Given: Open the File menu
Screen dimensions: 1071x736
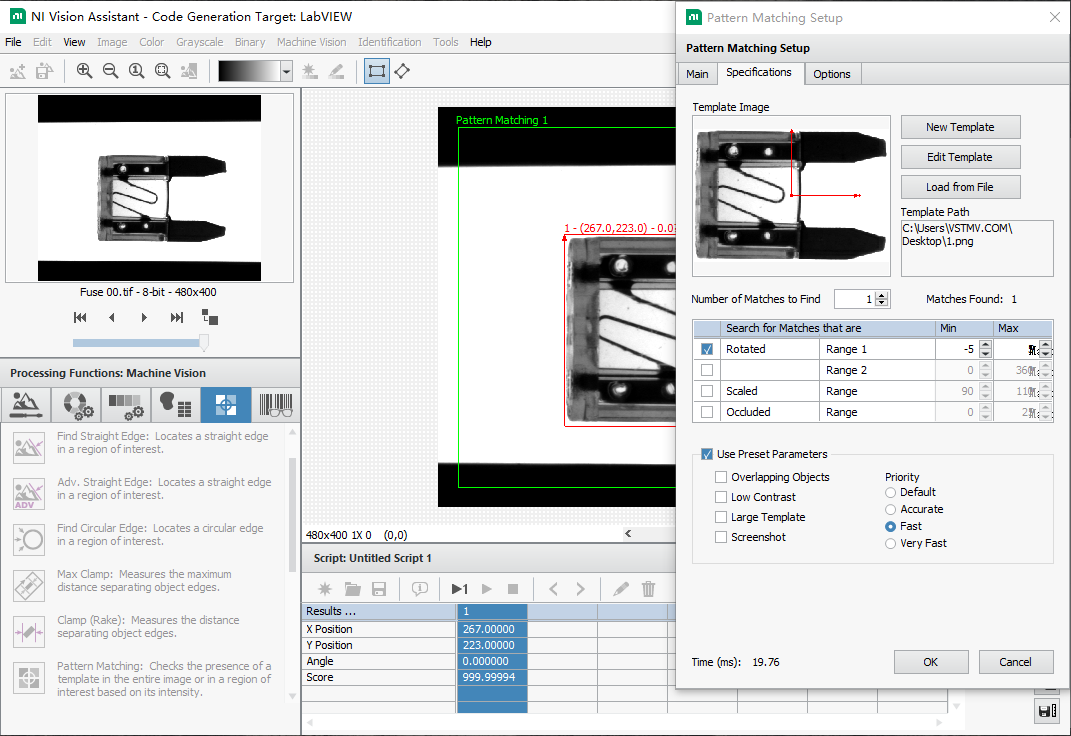Looking at the screenshot, I should coord(13,42).
